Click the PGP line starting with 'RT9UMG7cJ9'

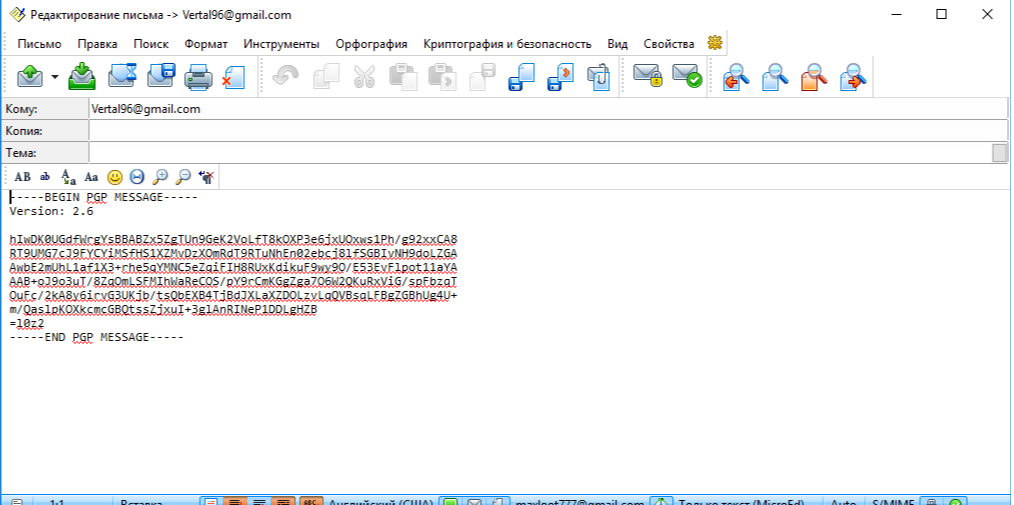tap(233, 253)
